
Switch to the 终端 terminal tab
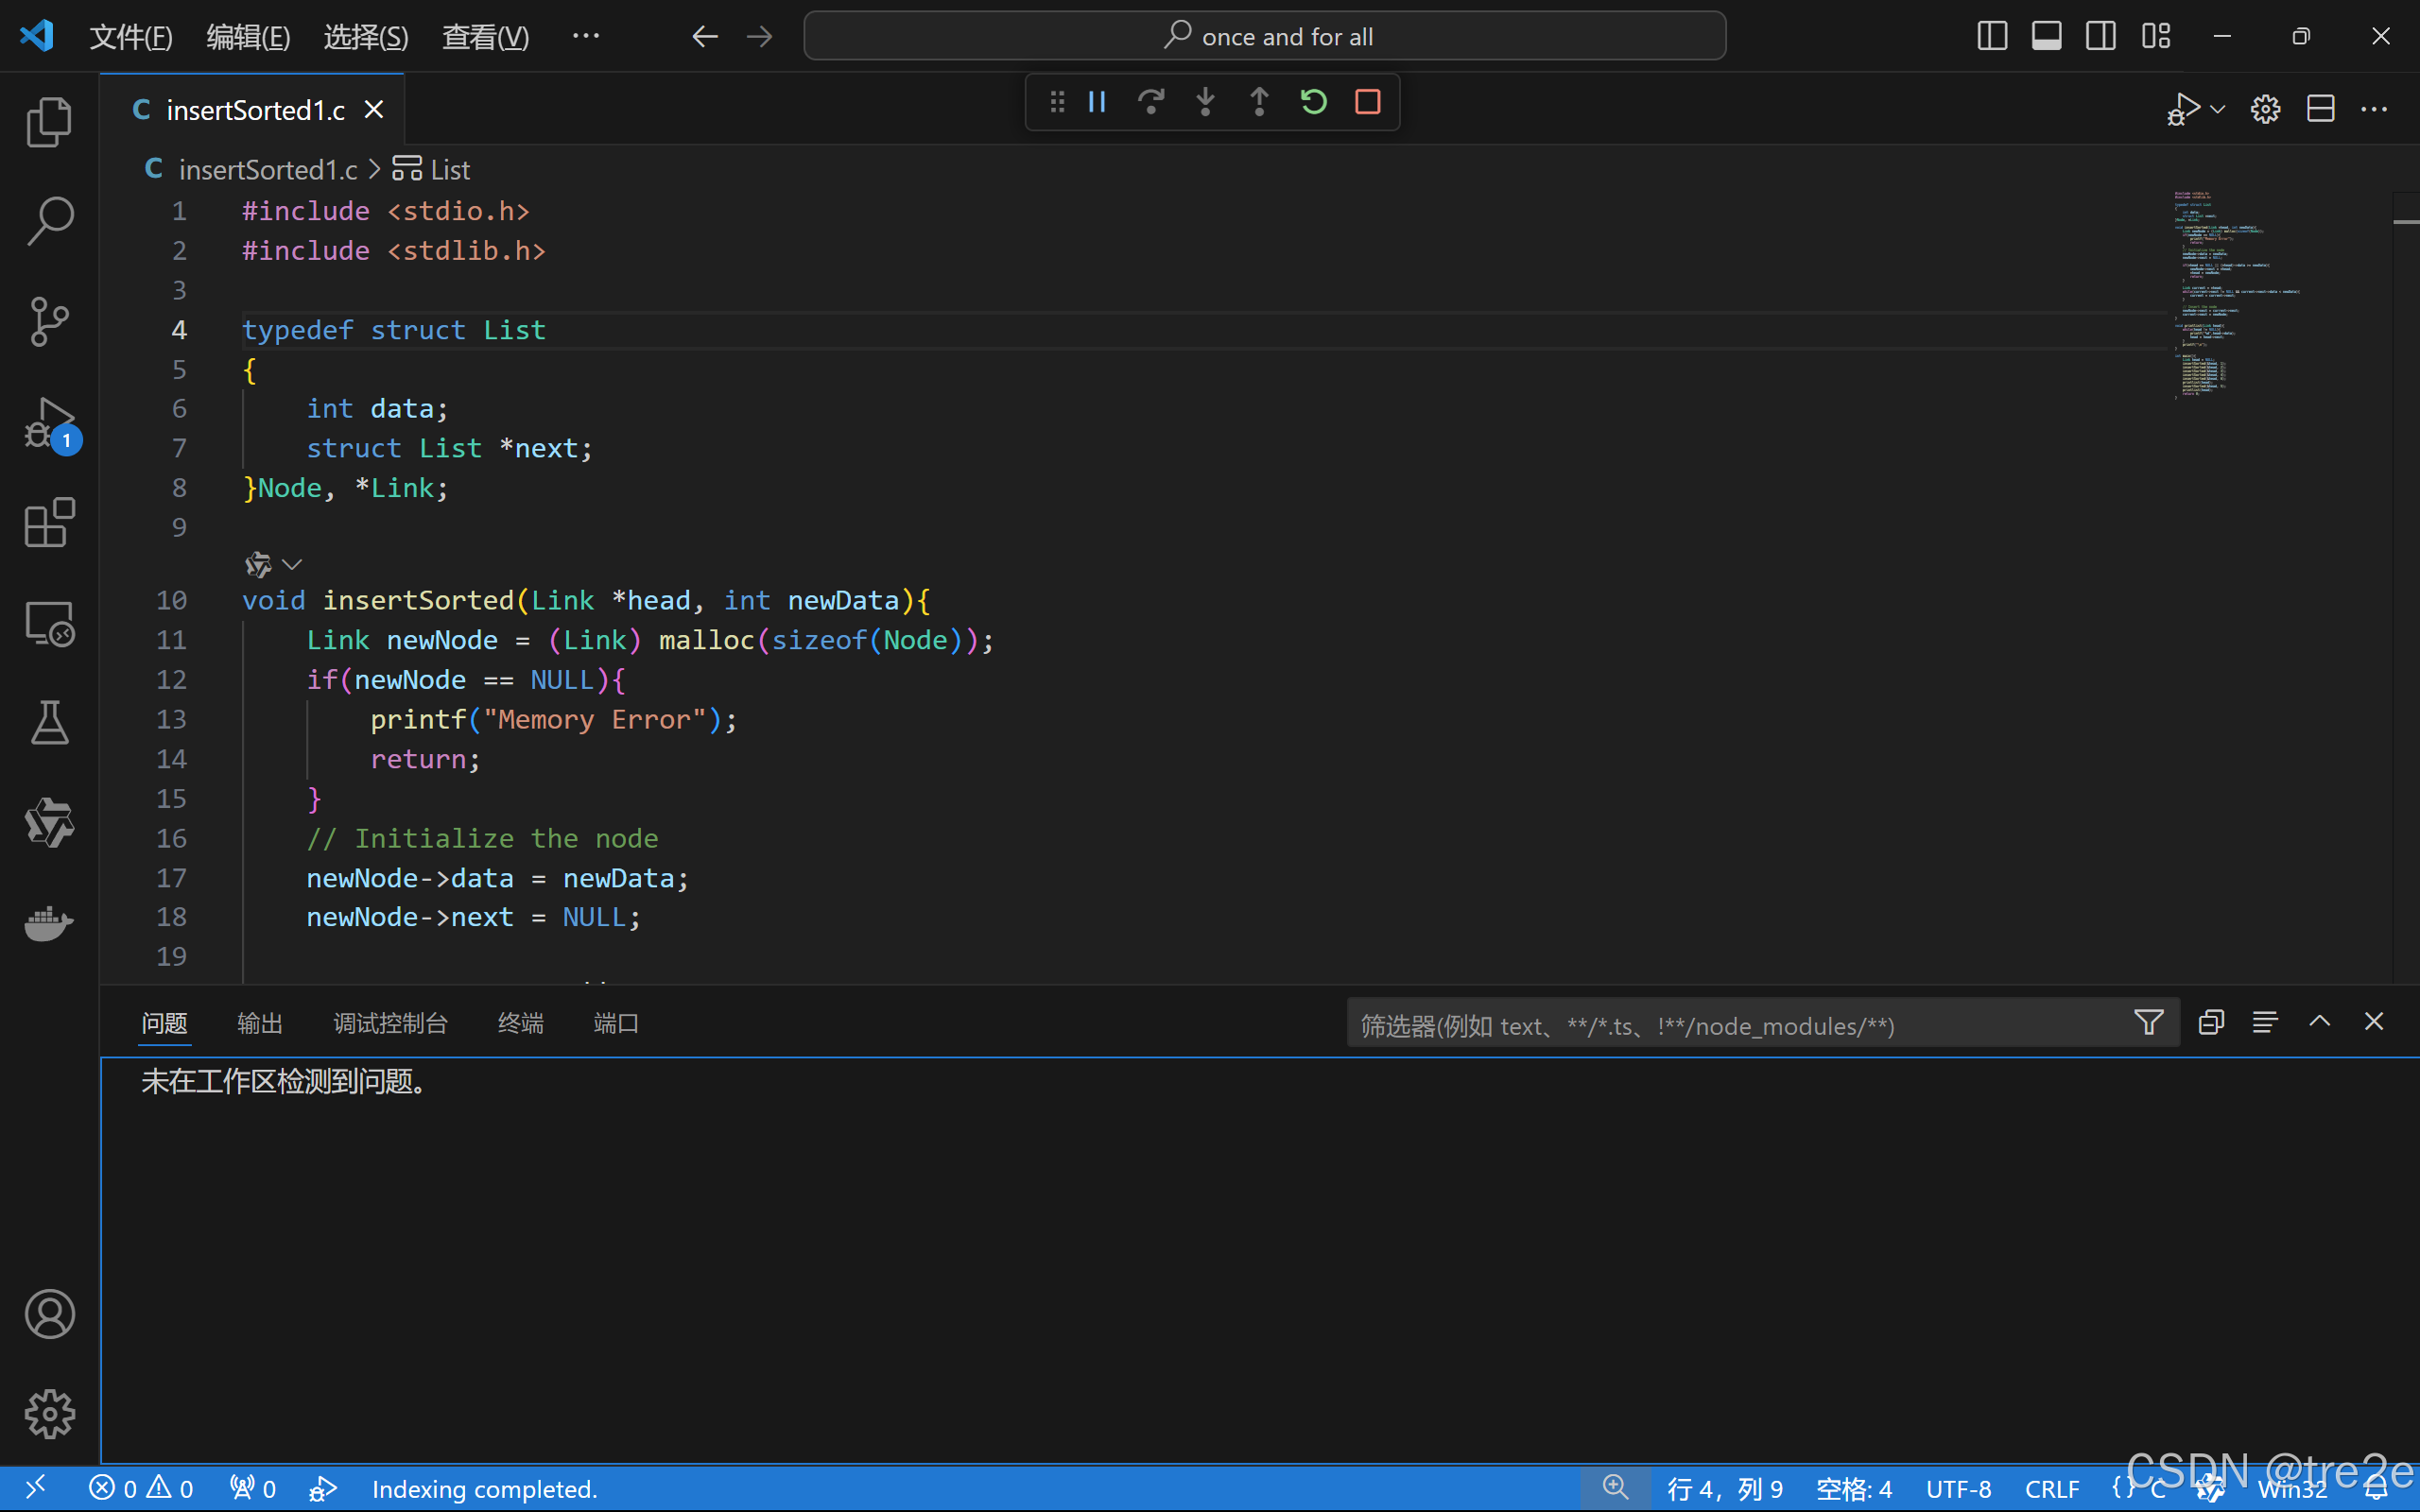(x=520, y=1023)
